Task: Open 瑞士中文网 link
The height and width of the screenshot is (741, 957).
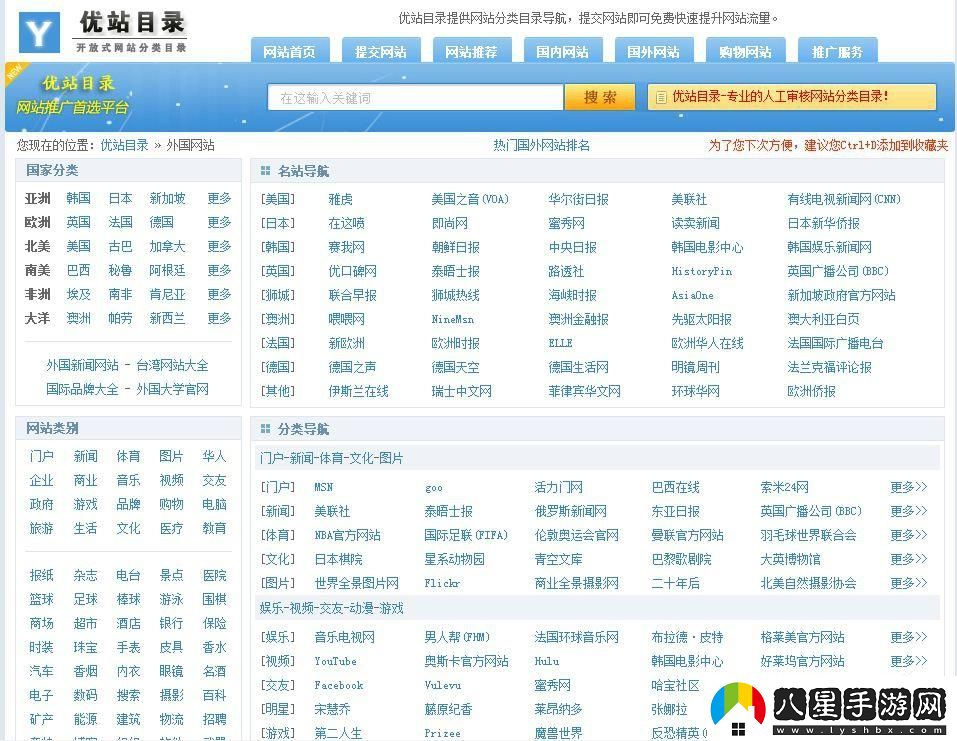Action: tap(461, 391)
